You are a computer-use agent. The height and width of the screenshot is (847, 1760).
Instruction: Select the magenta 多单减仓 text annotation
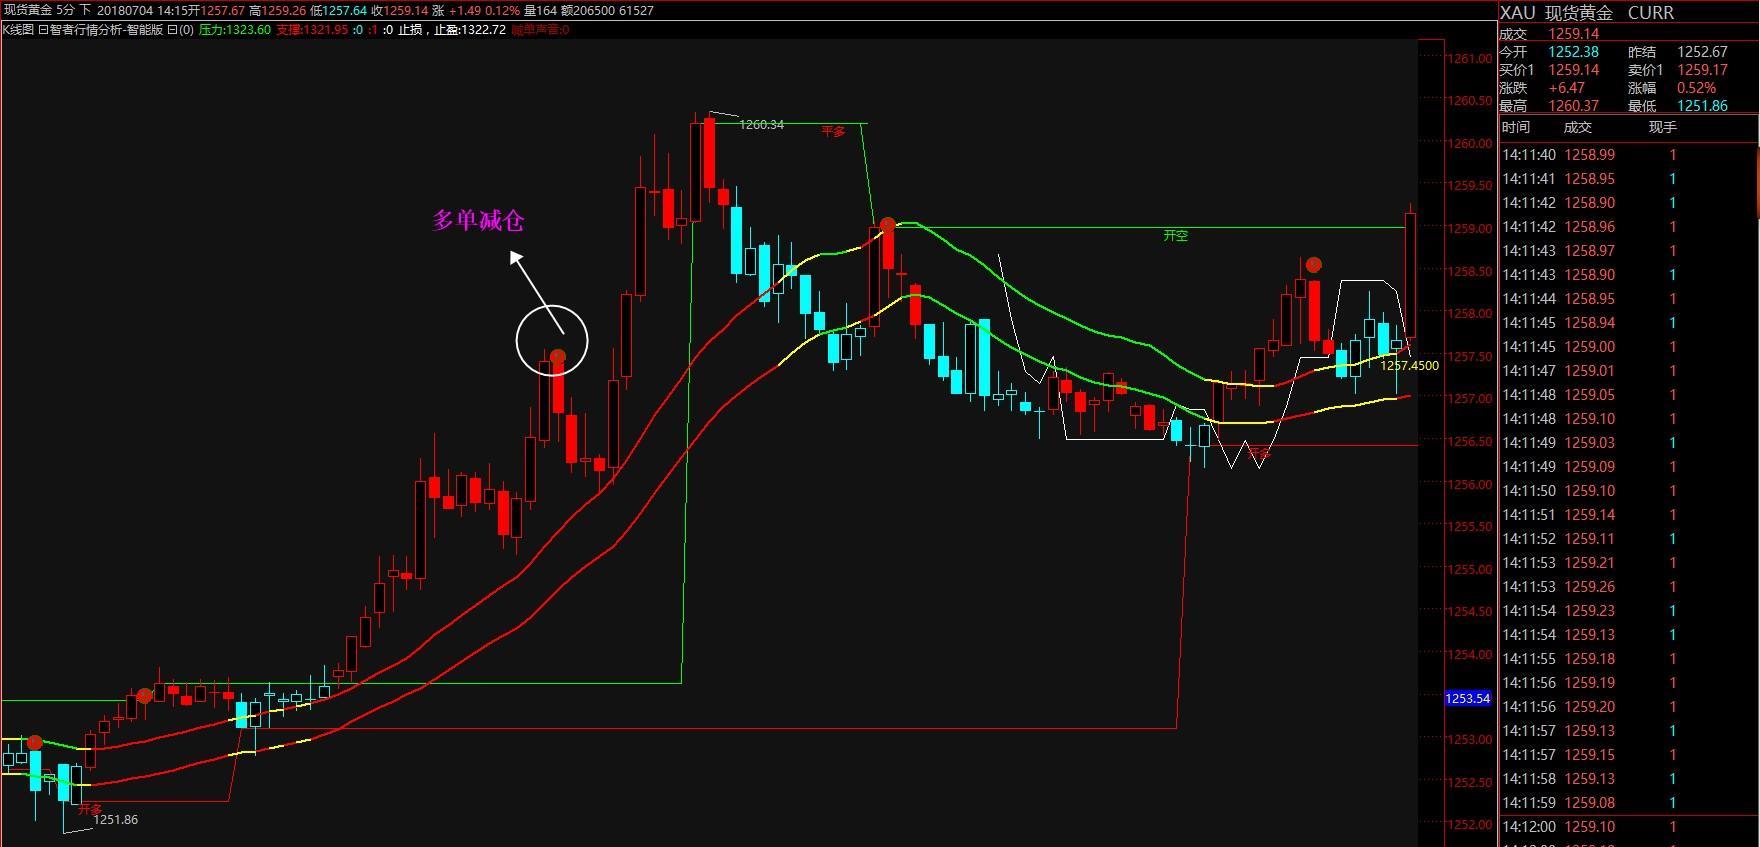coord(478,221)
